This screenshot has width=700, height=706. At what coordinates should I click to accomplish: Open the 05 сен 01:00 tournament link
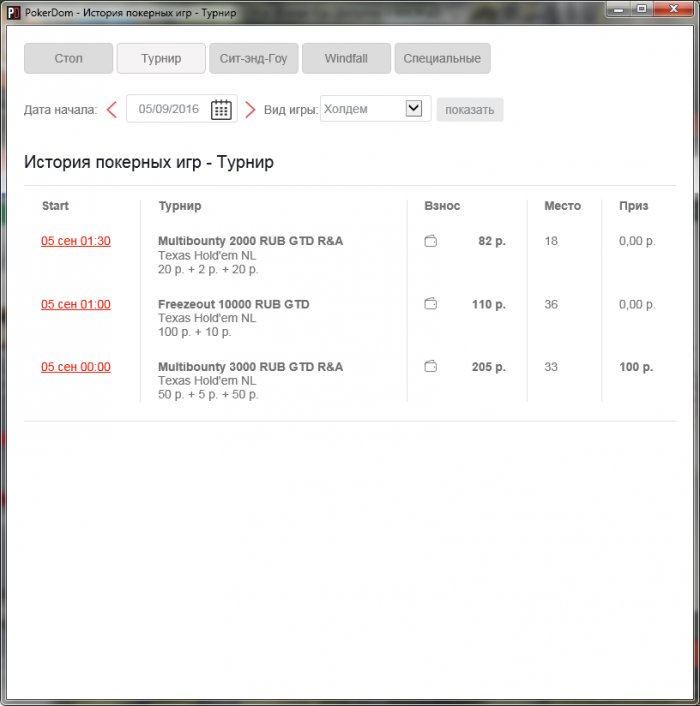[76, 304]
